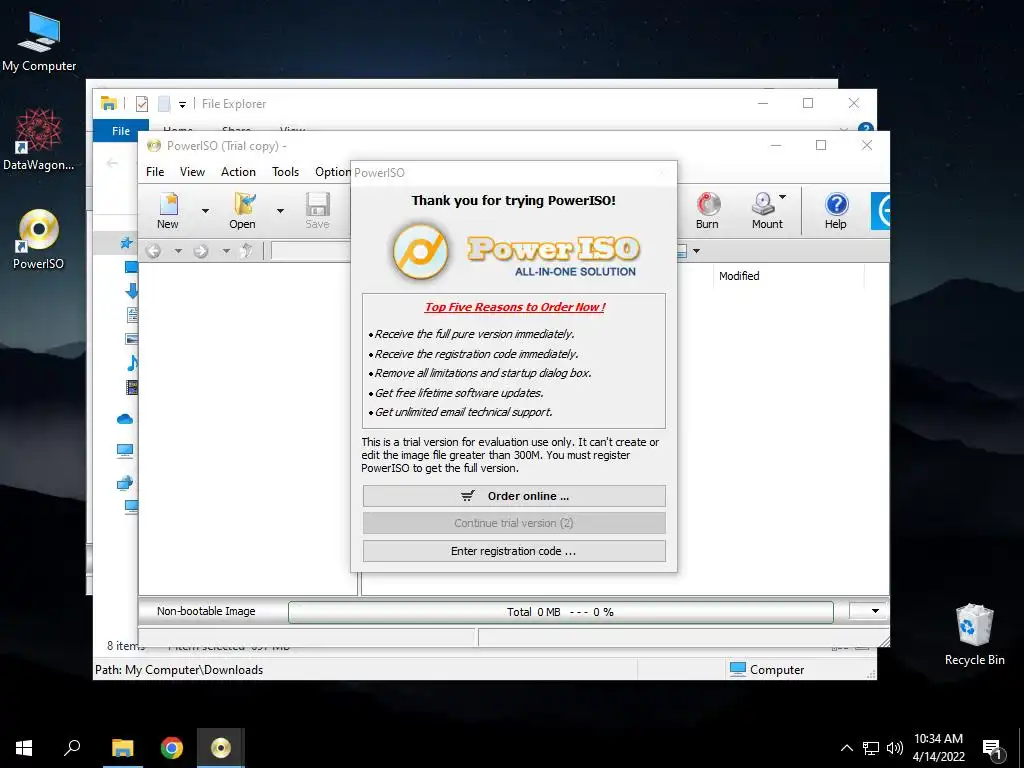Select the Pictures icon in File Explorer sidebar

pyautogui.click(x=132, y=339)
